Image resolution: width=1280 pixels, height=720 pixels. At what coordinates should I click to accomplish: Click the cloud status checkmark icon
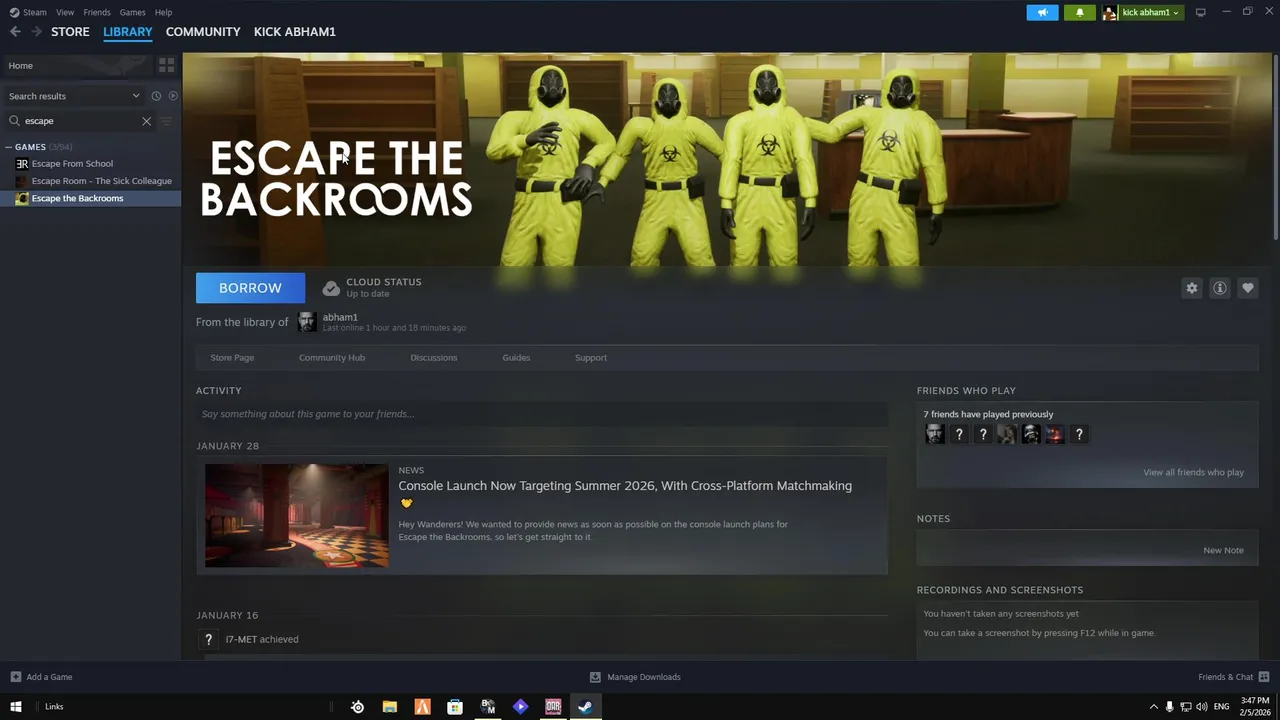click(331, 288)
